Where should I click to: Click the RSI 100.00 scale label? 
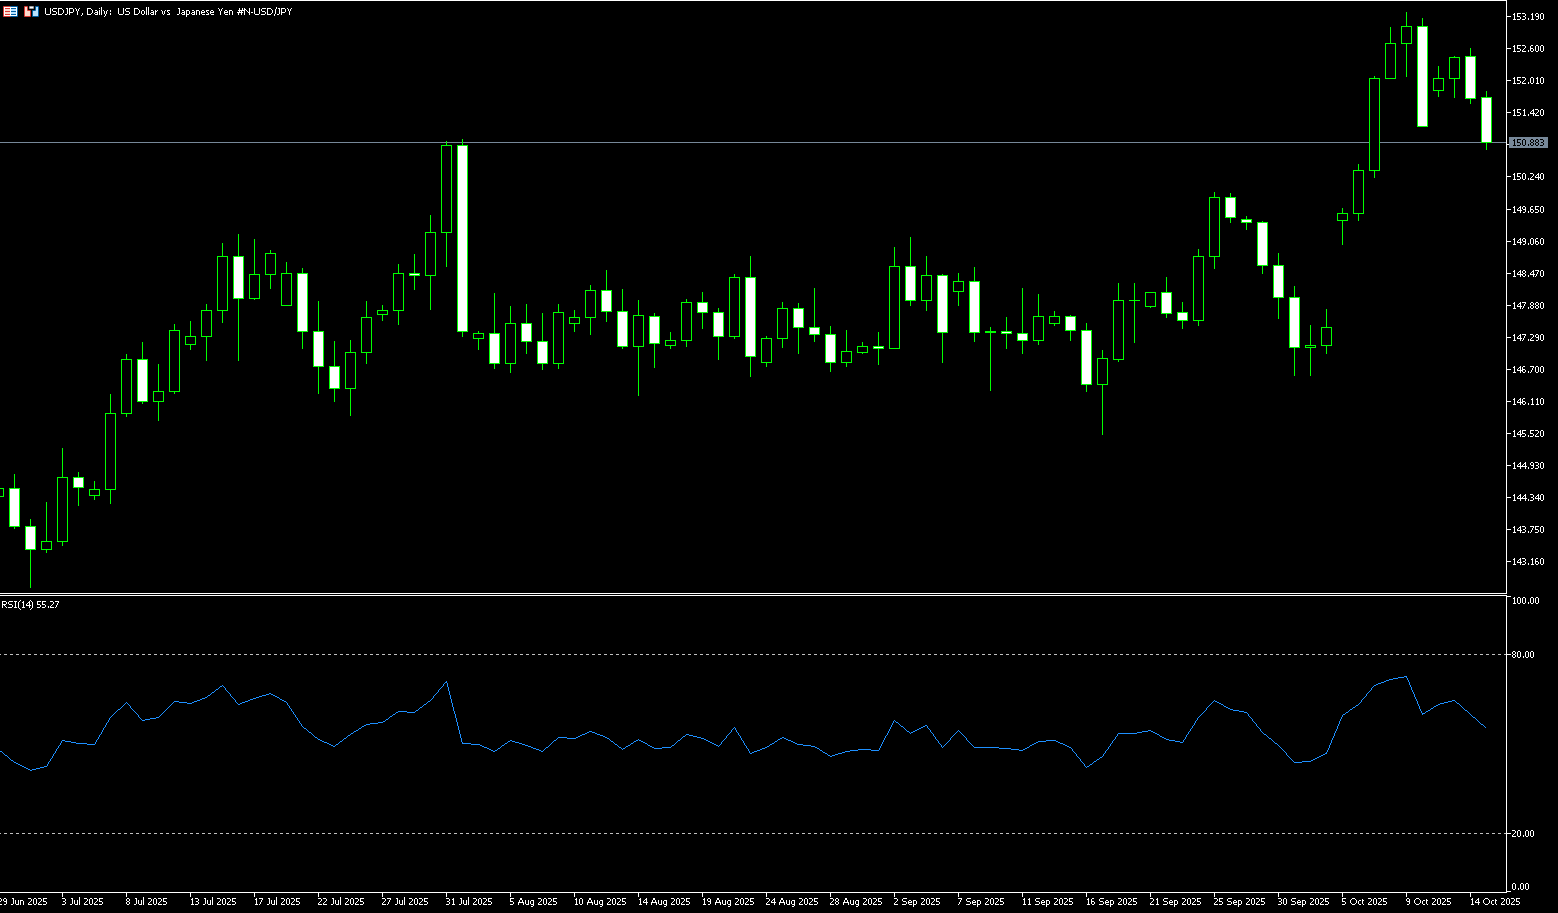(x=1525, y=601)
